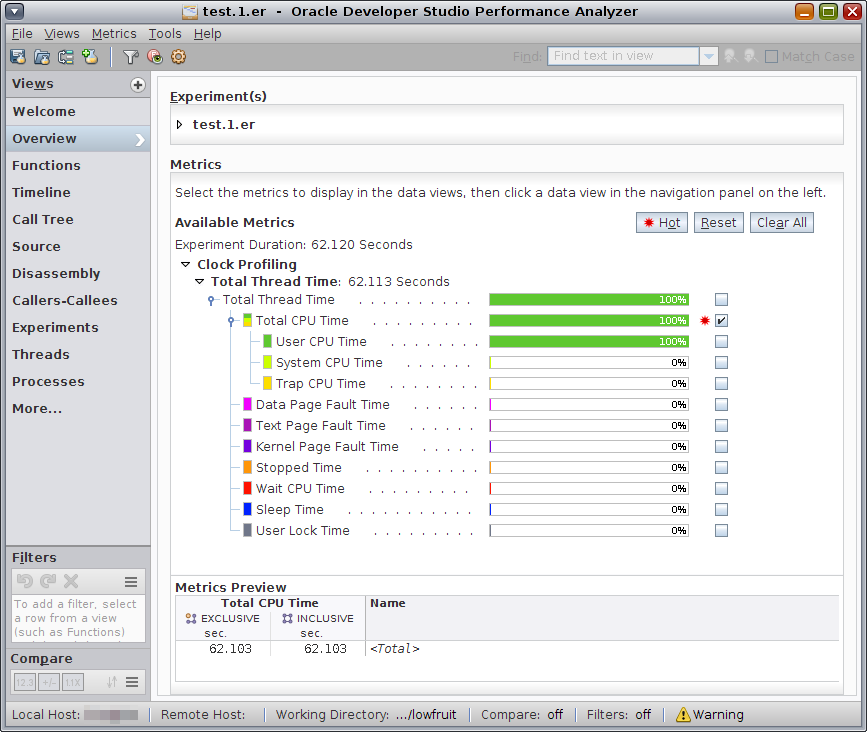Click the plus icon next to Views
Screen dimensions: 867x732
[x=138, y=85]
